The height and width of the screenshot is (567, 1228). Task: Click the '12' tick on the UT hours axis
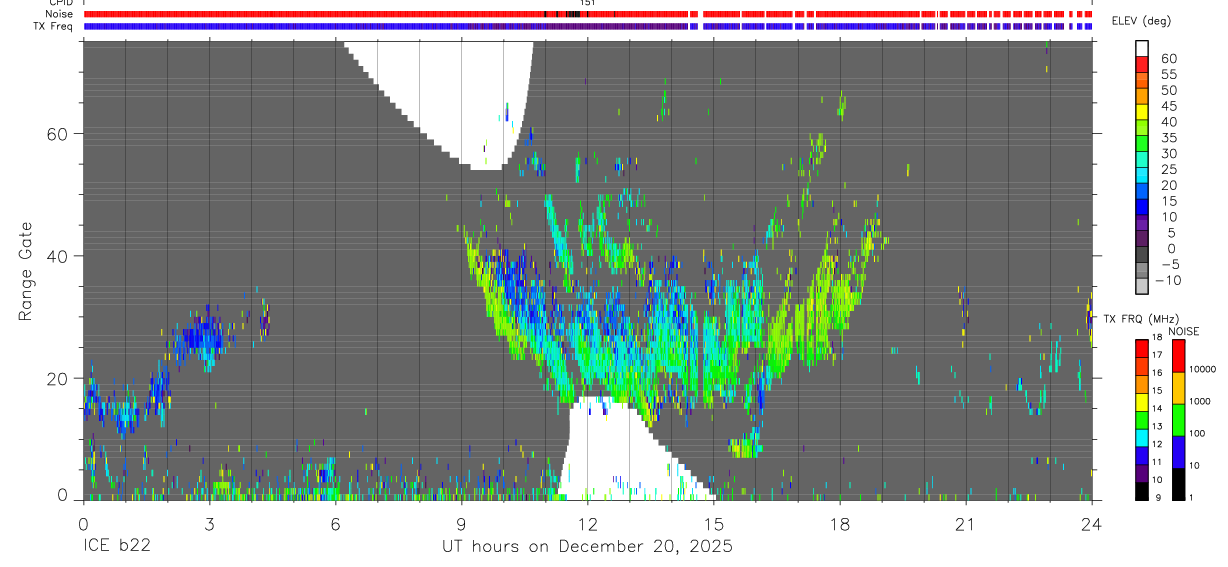coord(587,524)
